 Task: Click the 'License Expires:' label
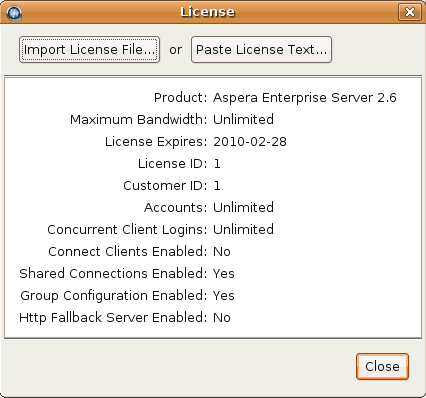click(x=156, y=142)
